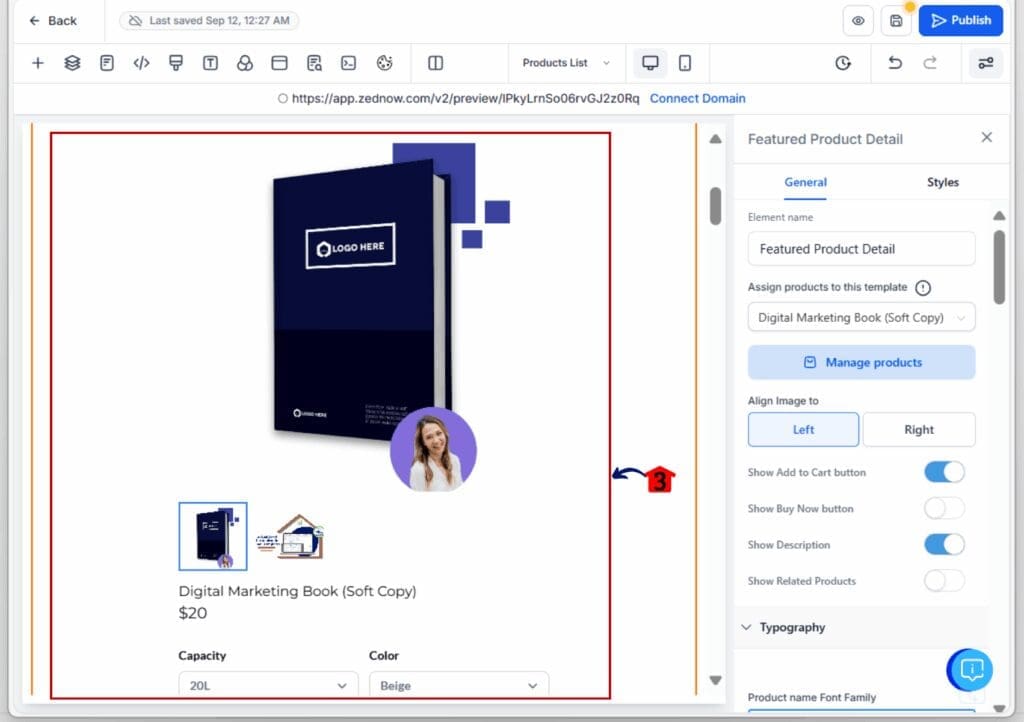Screen dimensions: 1024x722
Task: Click the undo icon
Action: click(x=895, y=62)
